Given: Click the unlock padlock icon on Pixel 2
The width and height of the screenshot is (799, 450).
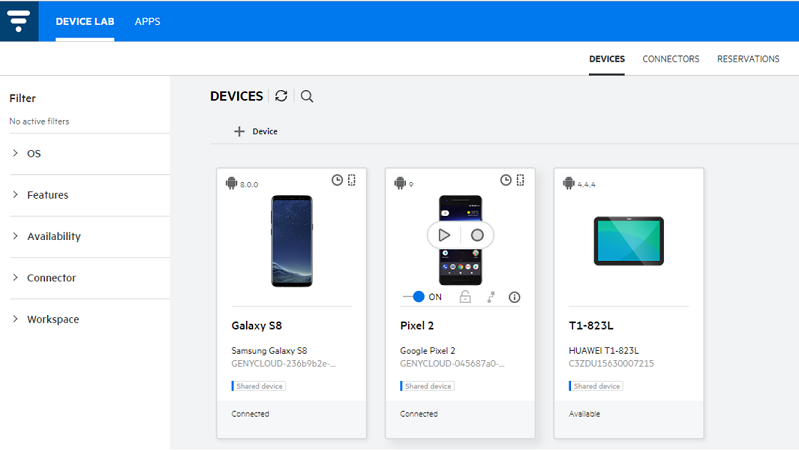Looking at the screenshot, I should [x=465, y=297].
